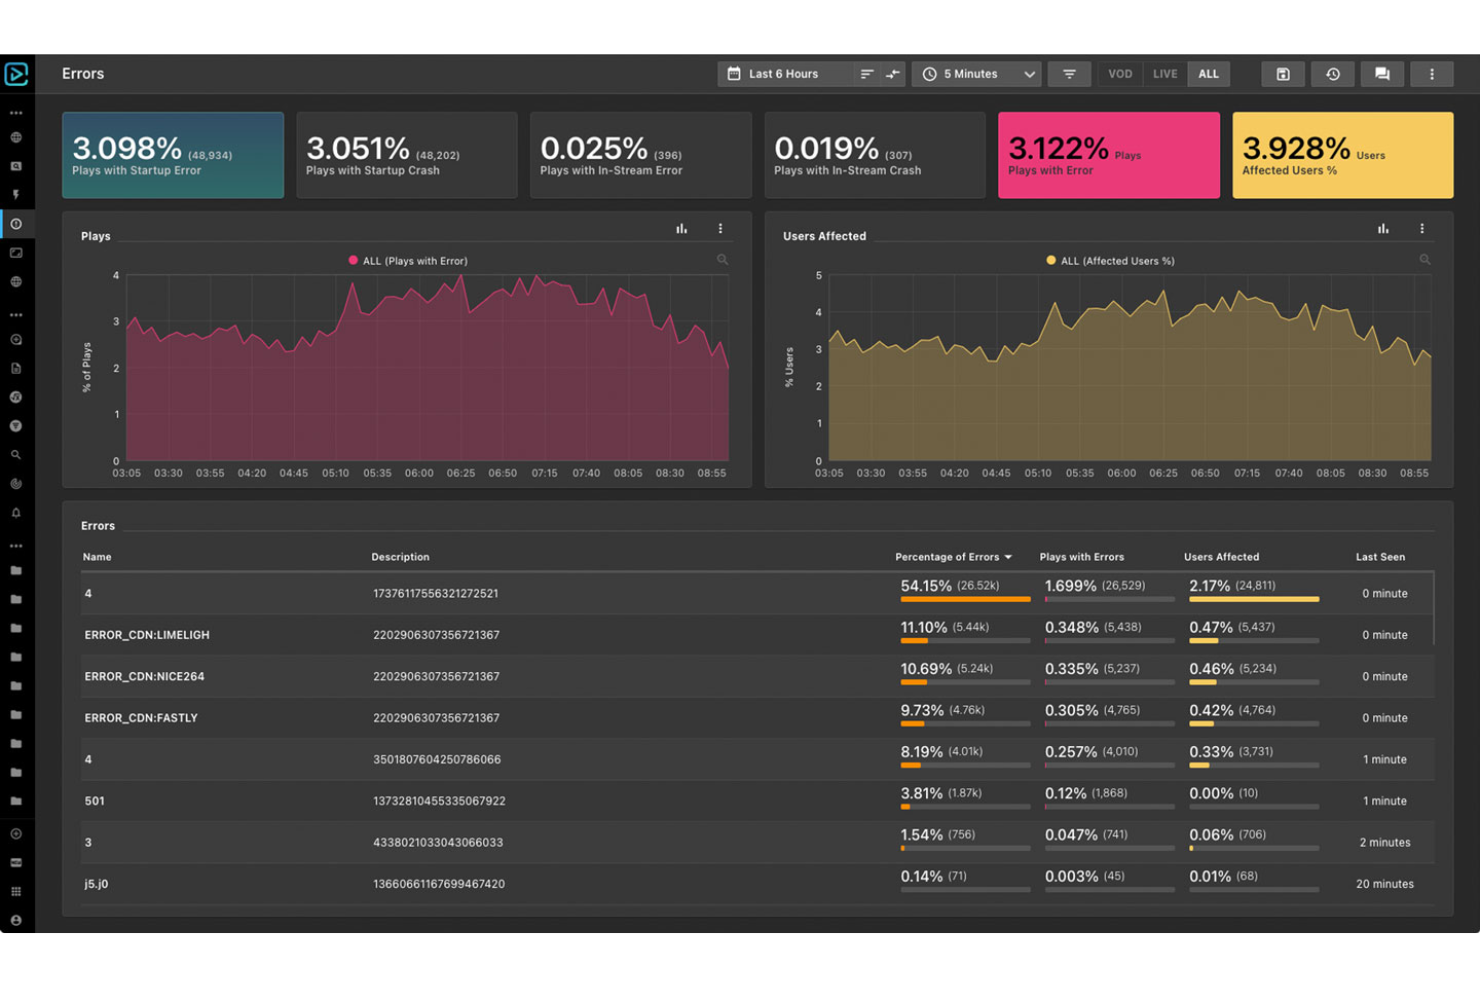Click the lightning bolt icon in the sidebar
Screen dimensions: 1480x987
tap(16, 194)
